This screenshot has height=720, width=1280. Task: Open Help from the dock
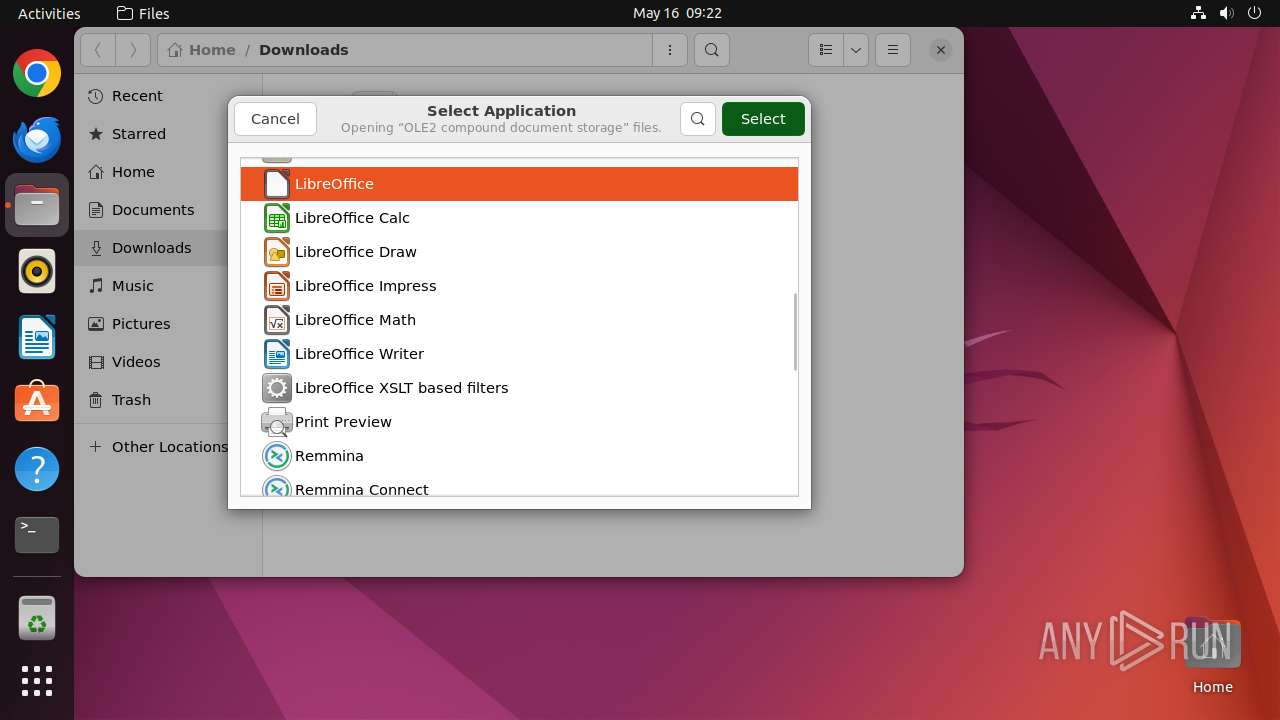pyautogui.click(x=37, y=469)
